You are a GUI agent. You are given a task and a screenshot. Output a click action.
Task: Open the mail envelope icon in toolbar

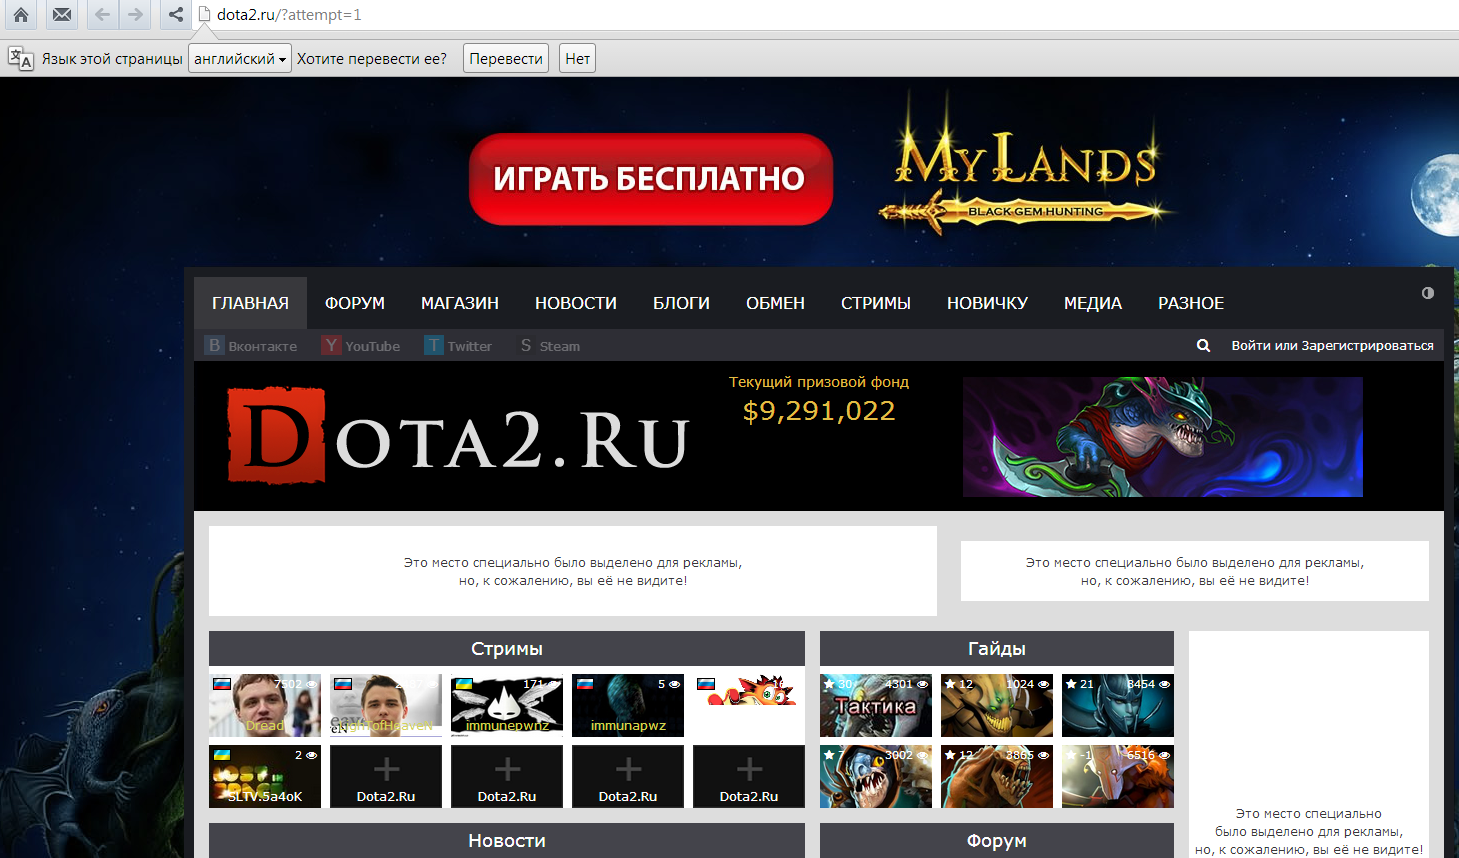[x=62, y=15]
